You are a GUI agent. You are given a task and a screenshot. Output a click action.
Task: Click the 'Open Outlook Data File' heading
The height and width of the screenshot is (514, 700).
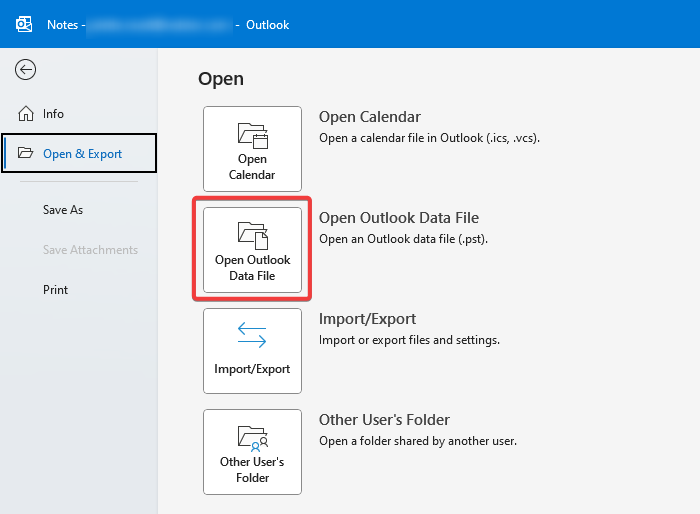pos(399,218)
